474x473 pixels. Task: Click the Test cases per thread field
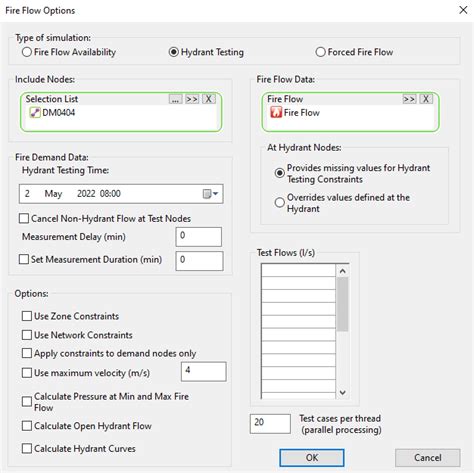(270, 424)
